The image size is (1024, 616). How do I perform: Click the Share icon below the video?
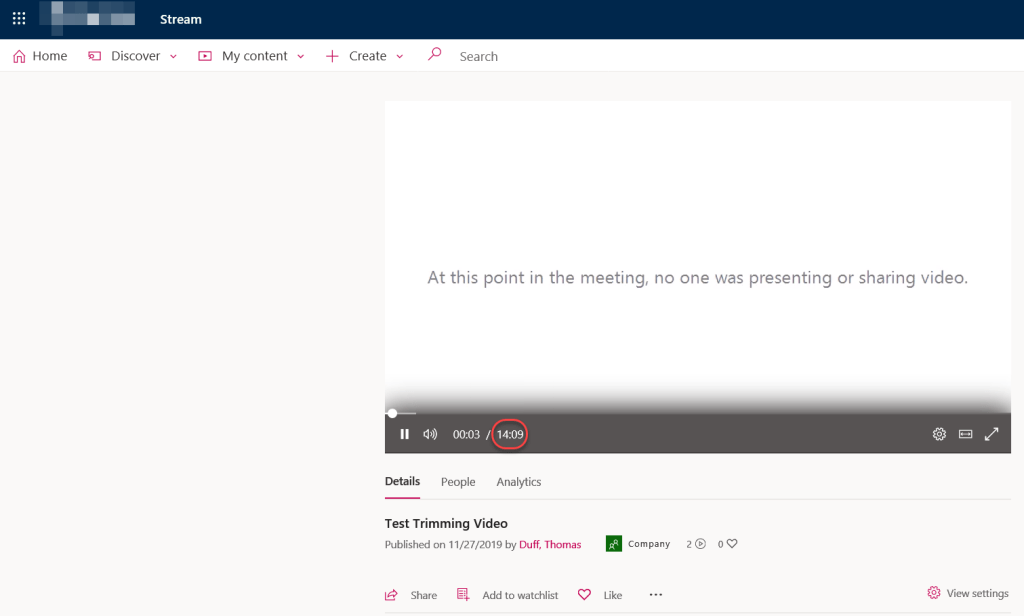[x=391, y=593]
